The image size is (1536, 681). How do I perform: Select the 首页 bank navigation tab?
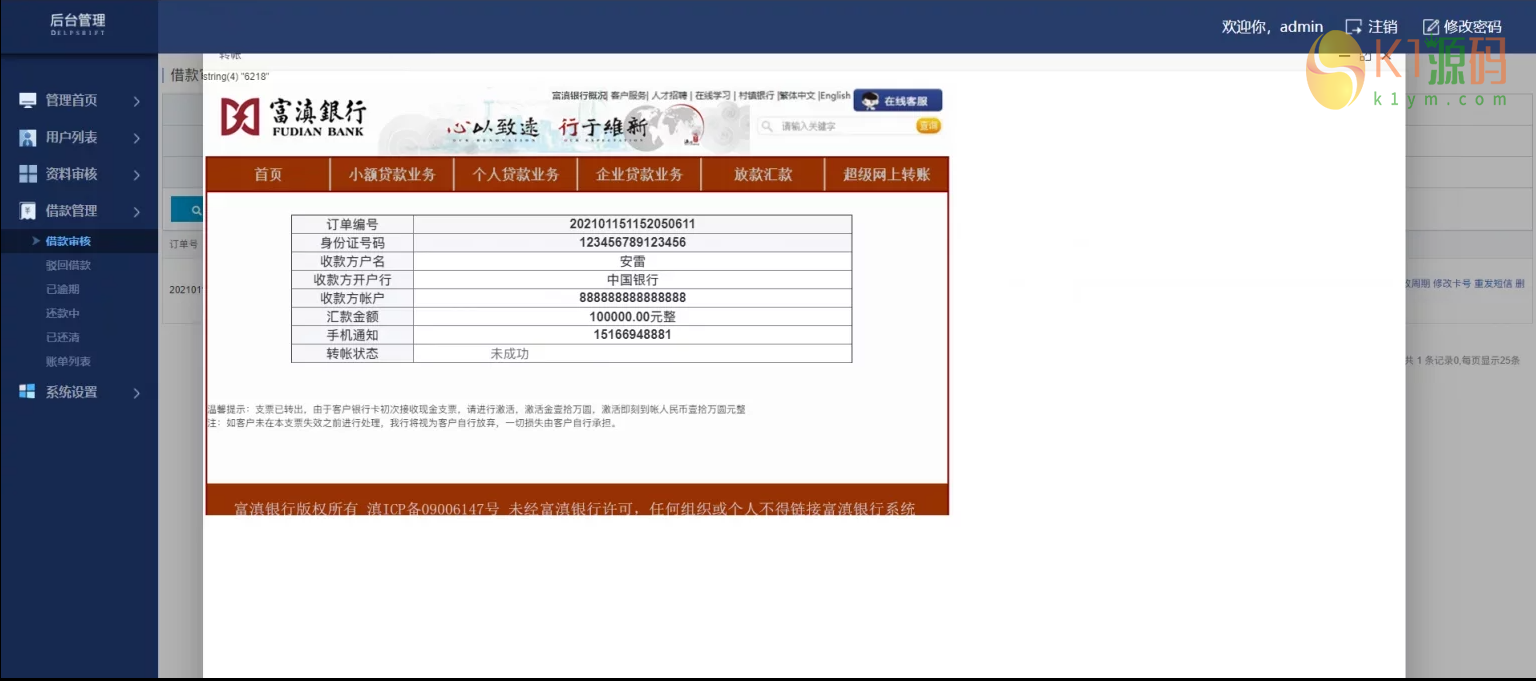coord(268,174)
